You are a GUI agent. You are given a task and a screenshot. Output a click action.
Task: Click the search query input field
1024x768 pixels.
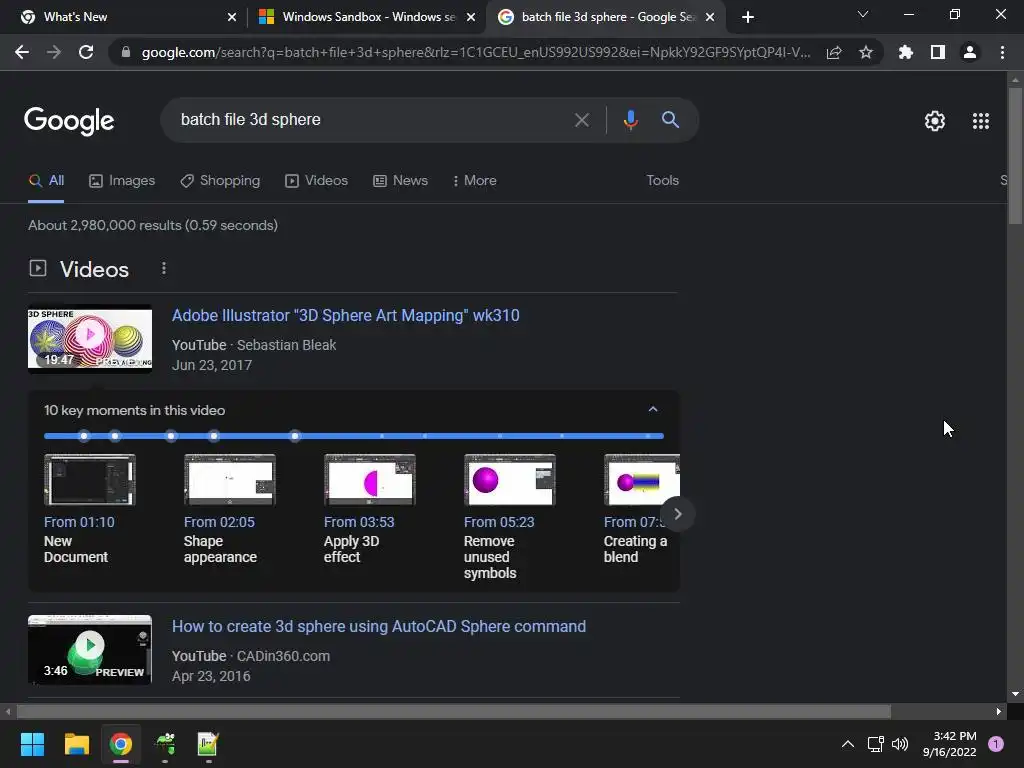[x=369, y=120]
